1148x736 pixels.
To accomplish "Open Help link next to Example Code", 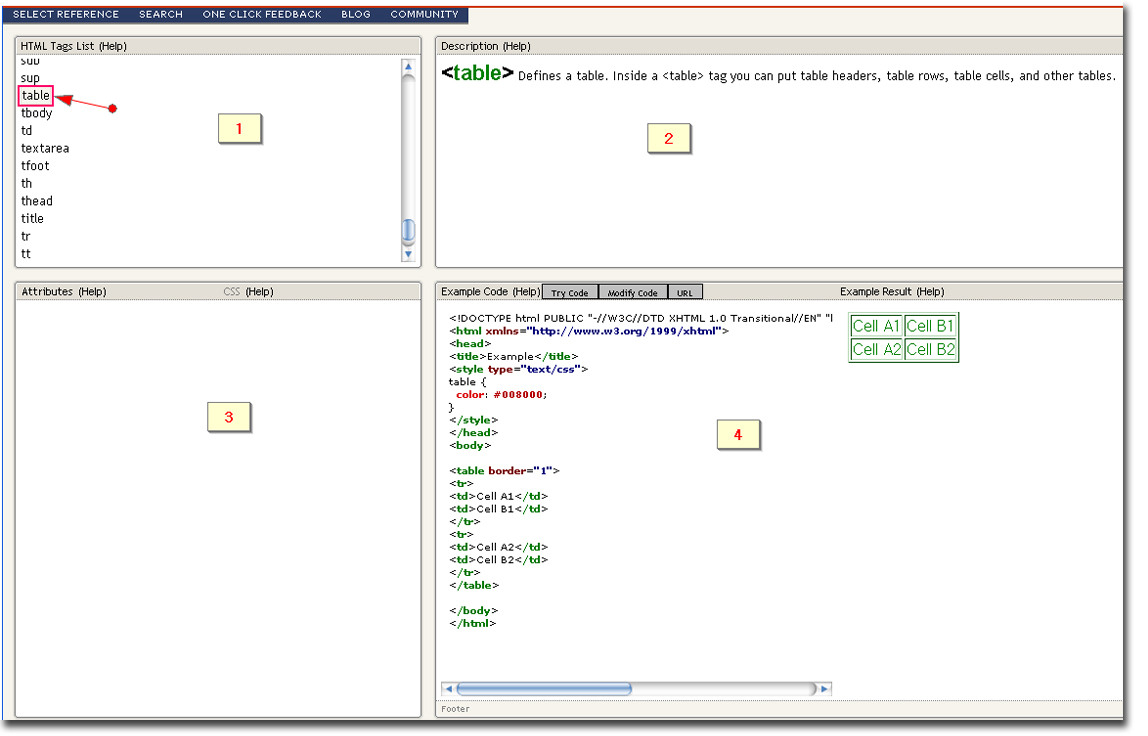I will (x=526, y=291).
